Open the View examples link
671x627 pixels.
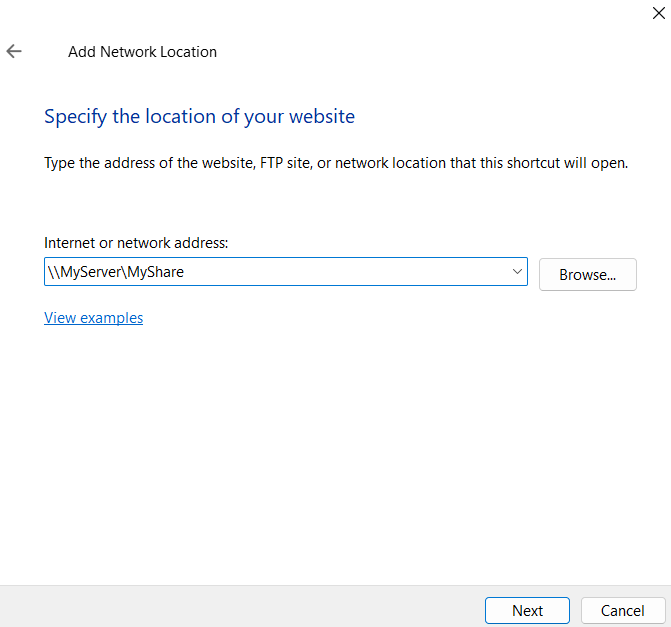click(x=93, y=318)
